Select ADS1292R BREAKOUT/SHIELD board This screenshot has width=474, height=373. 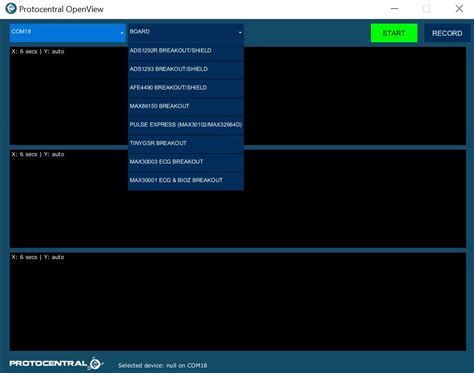(186, 51)
